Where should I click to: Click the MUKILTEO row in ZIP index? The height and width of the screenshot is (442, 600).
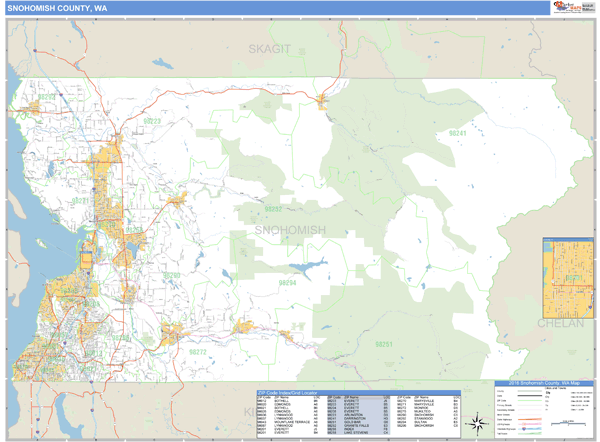pyautogui.click(x=429, y=411)
